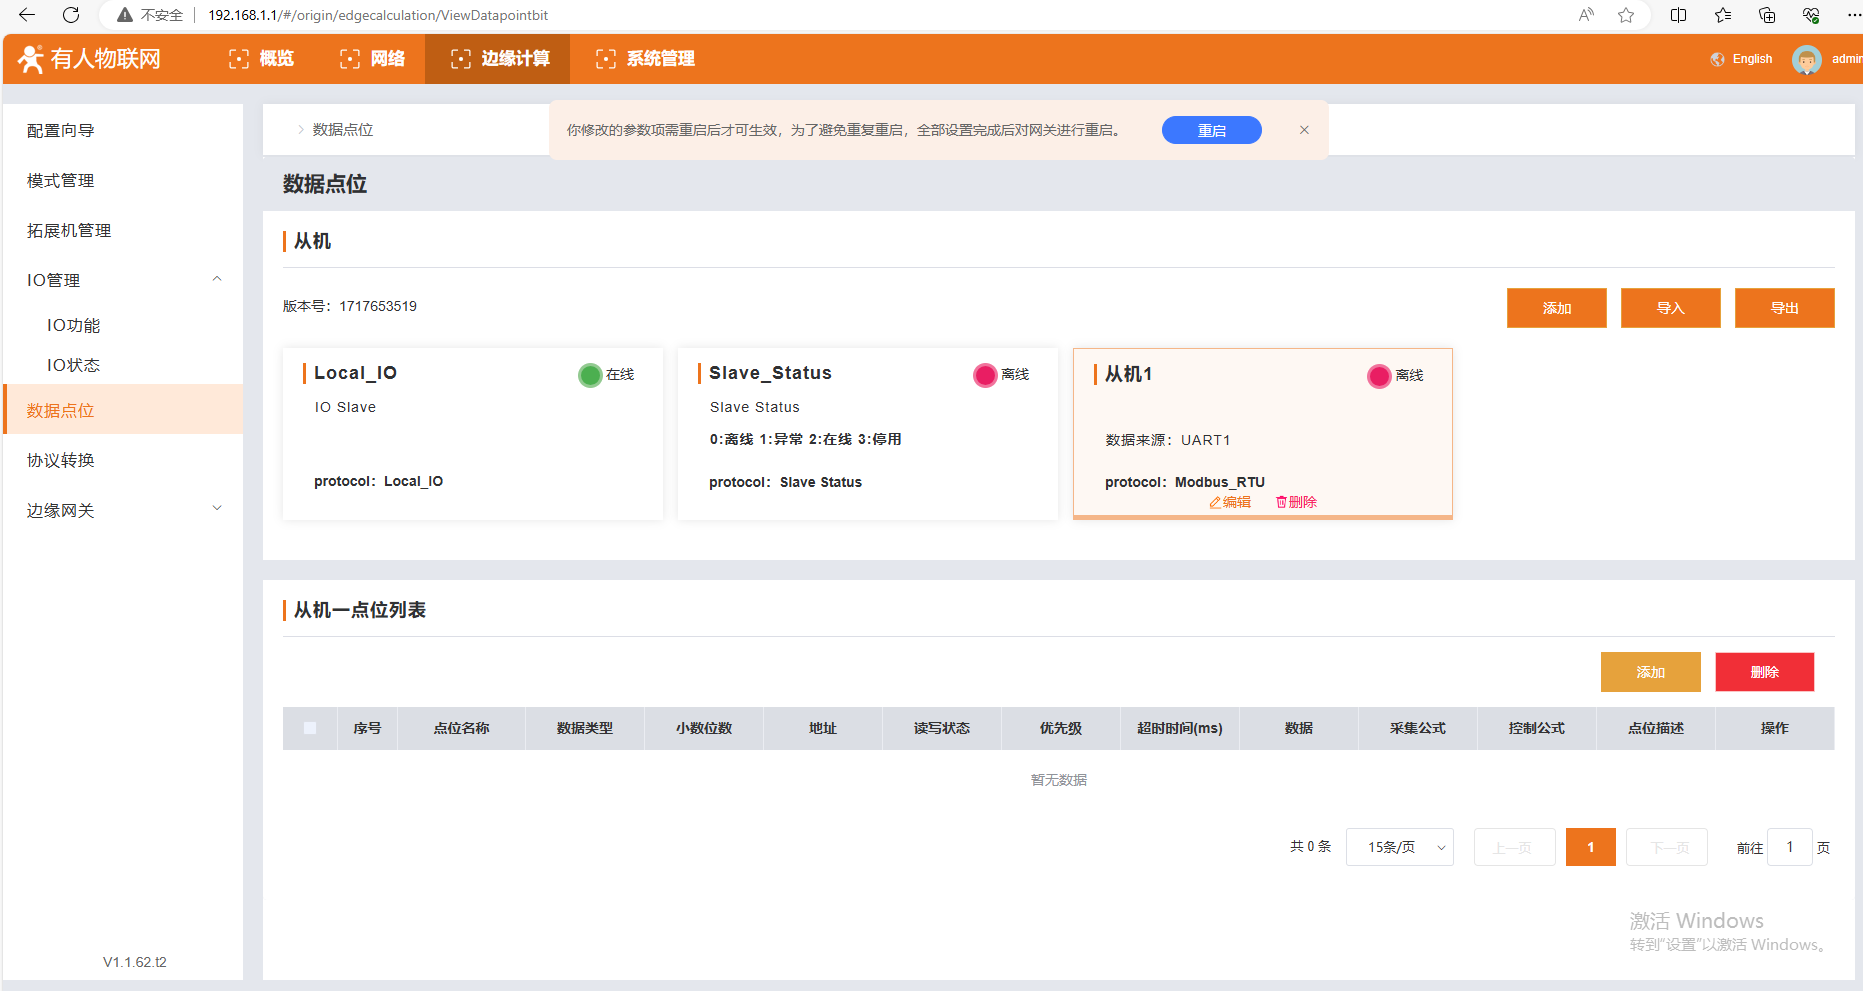Expand the 边缘网关 sidebar section
This screenshot has height=991, width=1863.
(217, 509)
